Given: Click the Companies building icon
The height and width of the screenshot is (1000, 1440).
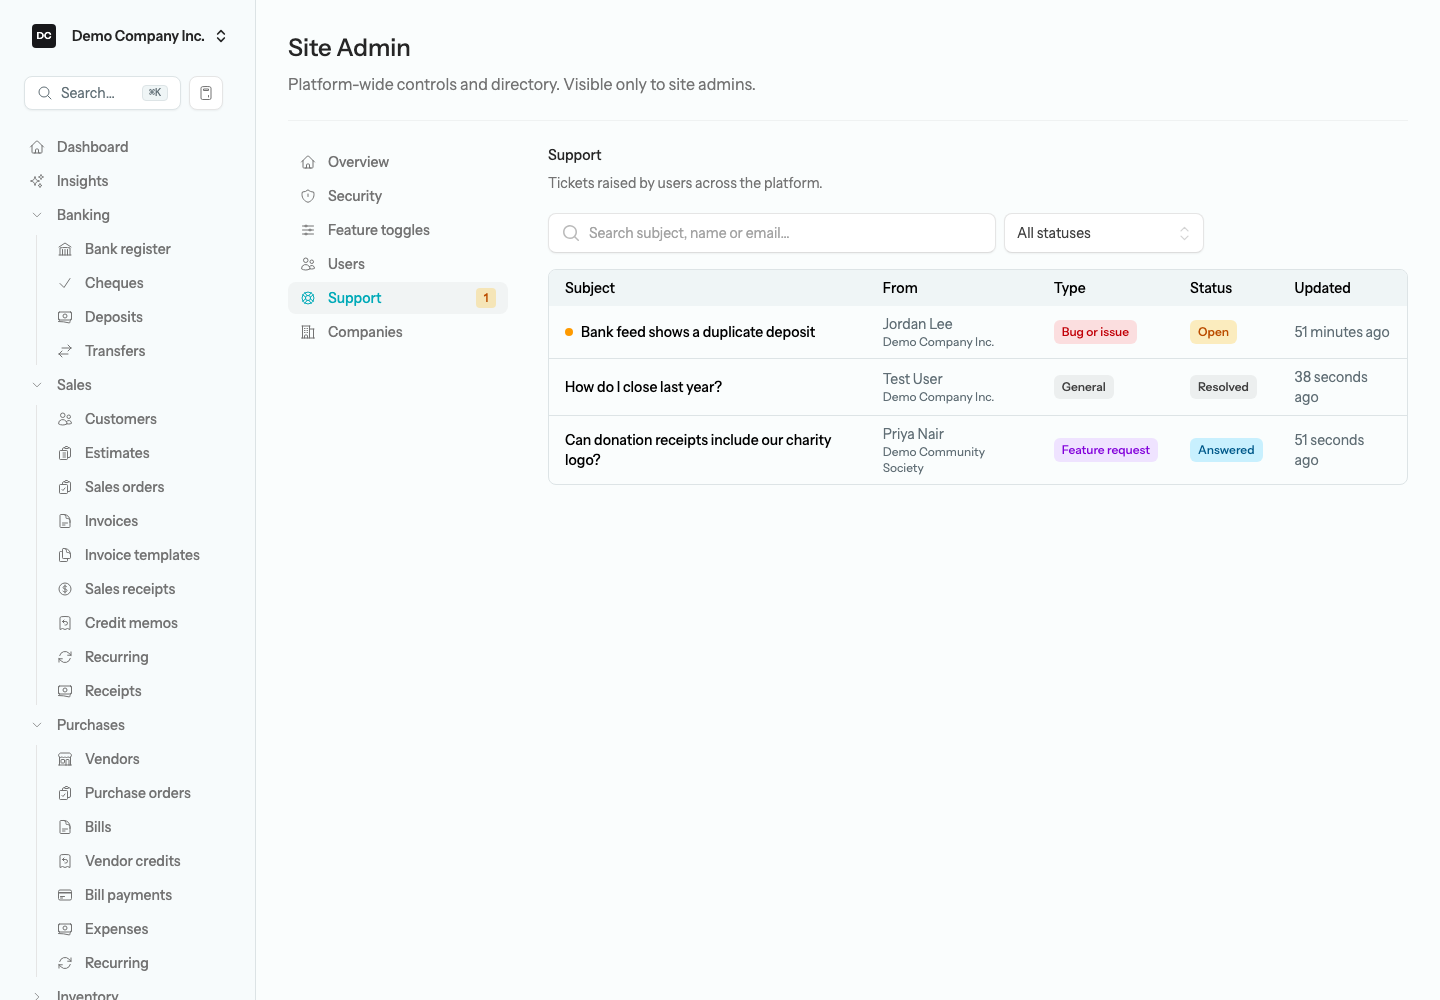Looking at the screenshot, I should tap(308, 332).
